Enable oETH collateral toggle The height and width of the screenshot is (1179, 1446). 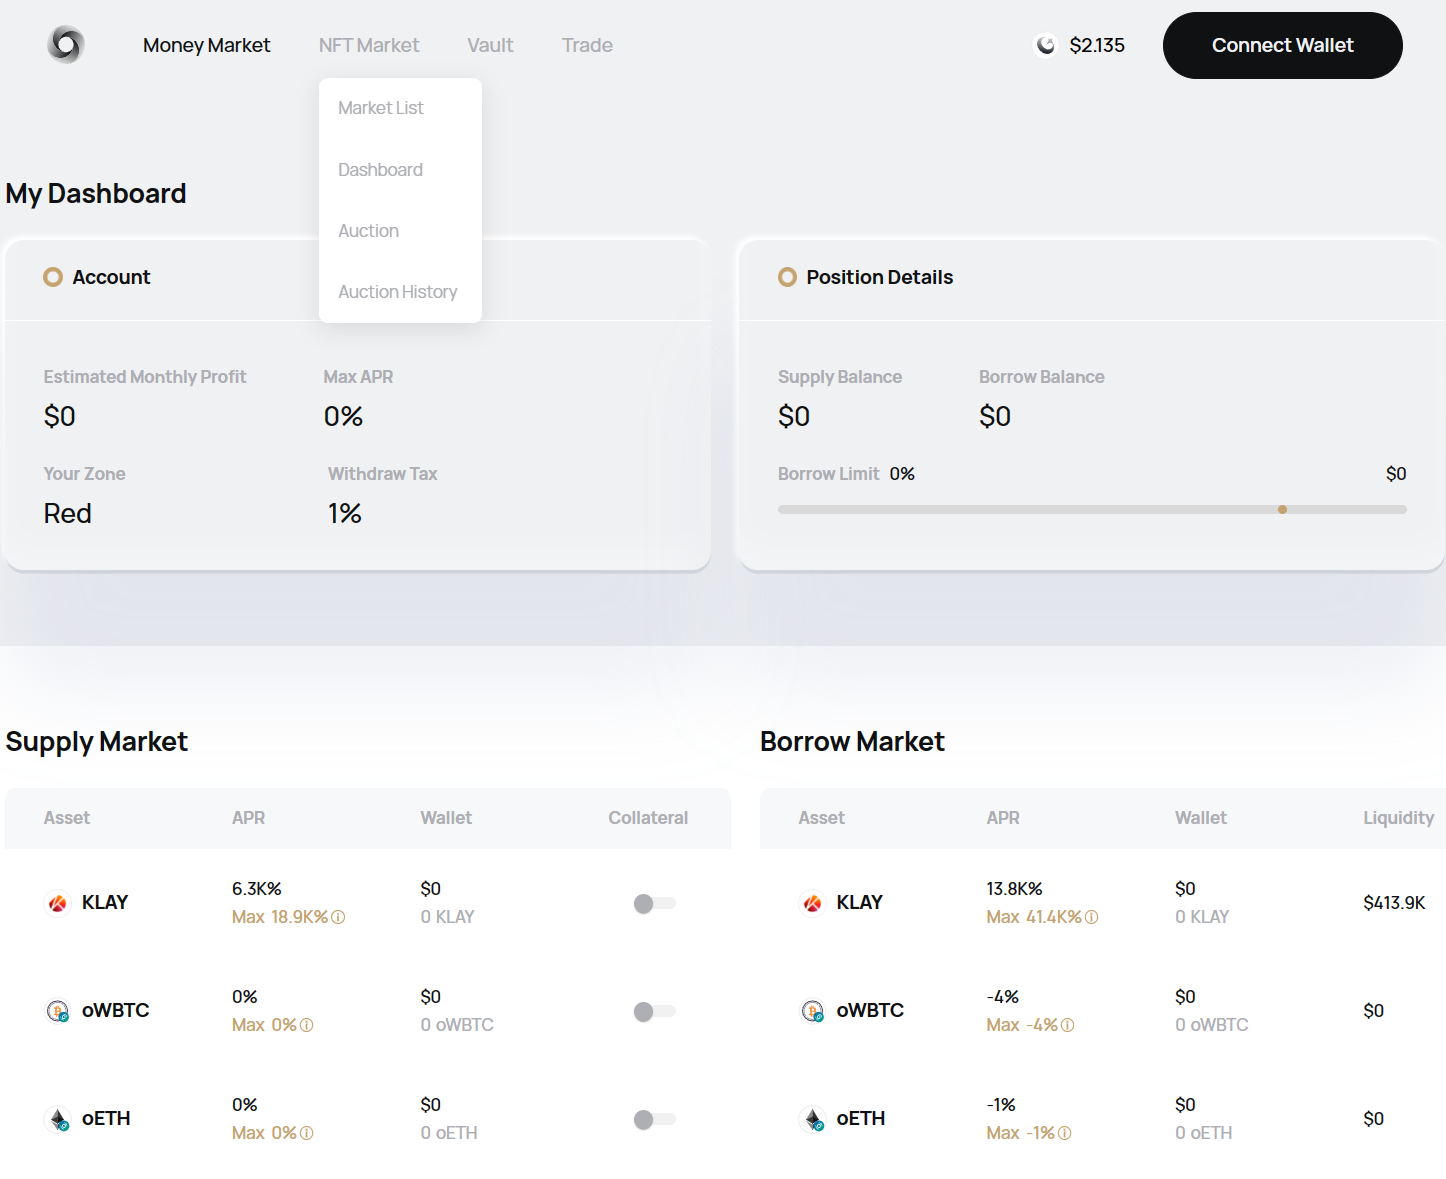click(x=655, y=1119)
